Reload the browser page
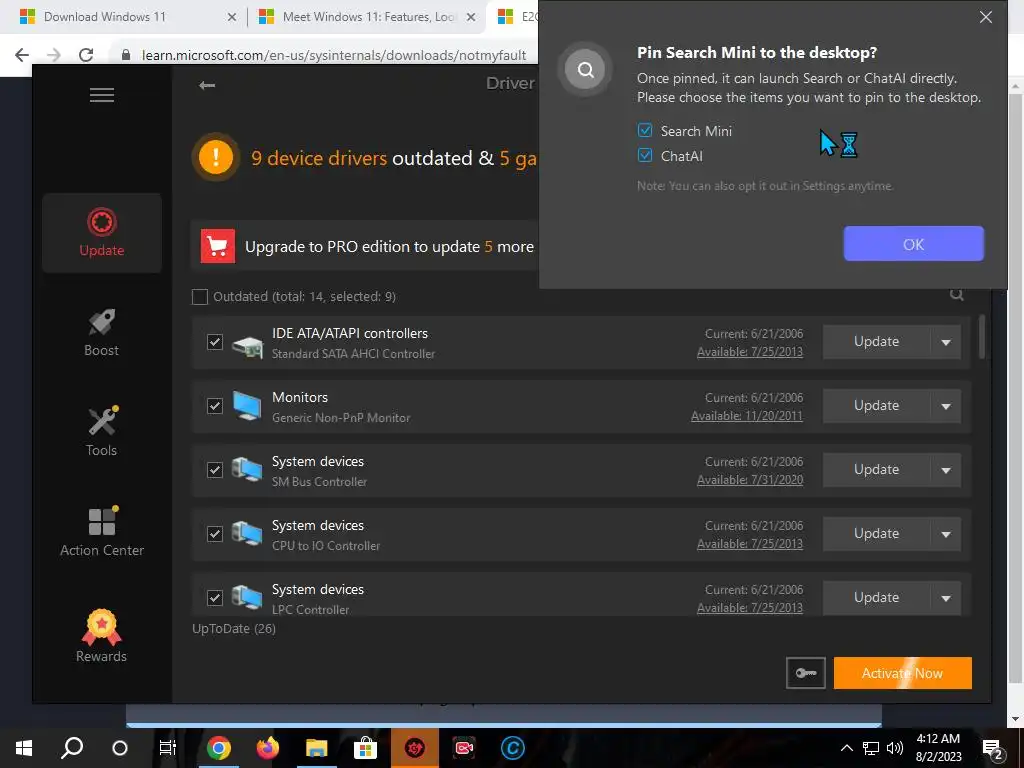The width and height of the screenshot is (1024, 768). pos(86,55)
